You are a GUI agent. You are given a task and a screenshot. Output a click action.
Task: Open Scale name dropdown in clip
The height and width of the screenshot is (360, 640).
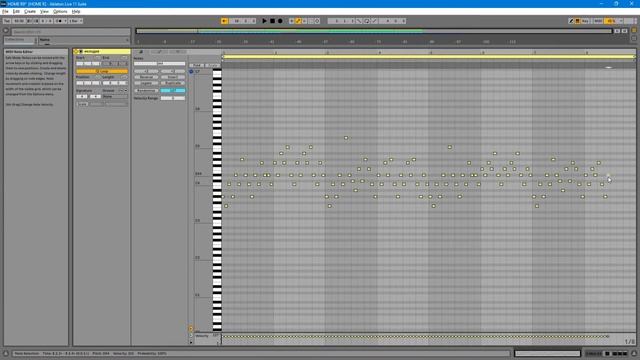click(116, 104)
